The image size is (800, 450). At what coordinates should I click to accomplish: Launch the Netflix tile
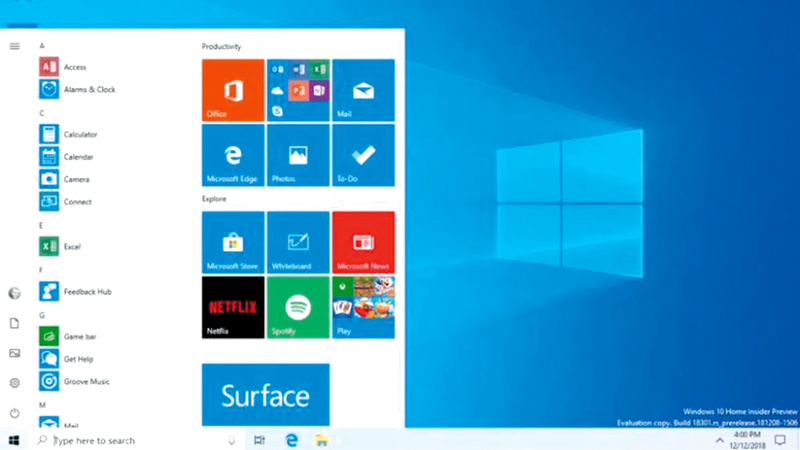pos(233,307)
